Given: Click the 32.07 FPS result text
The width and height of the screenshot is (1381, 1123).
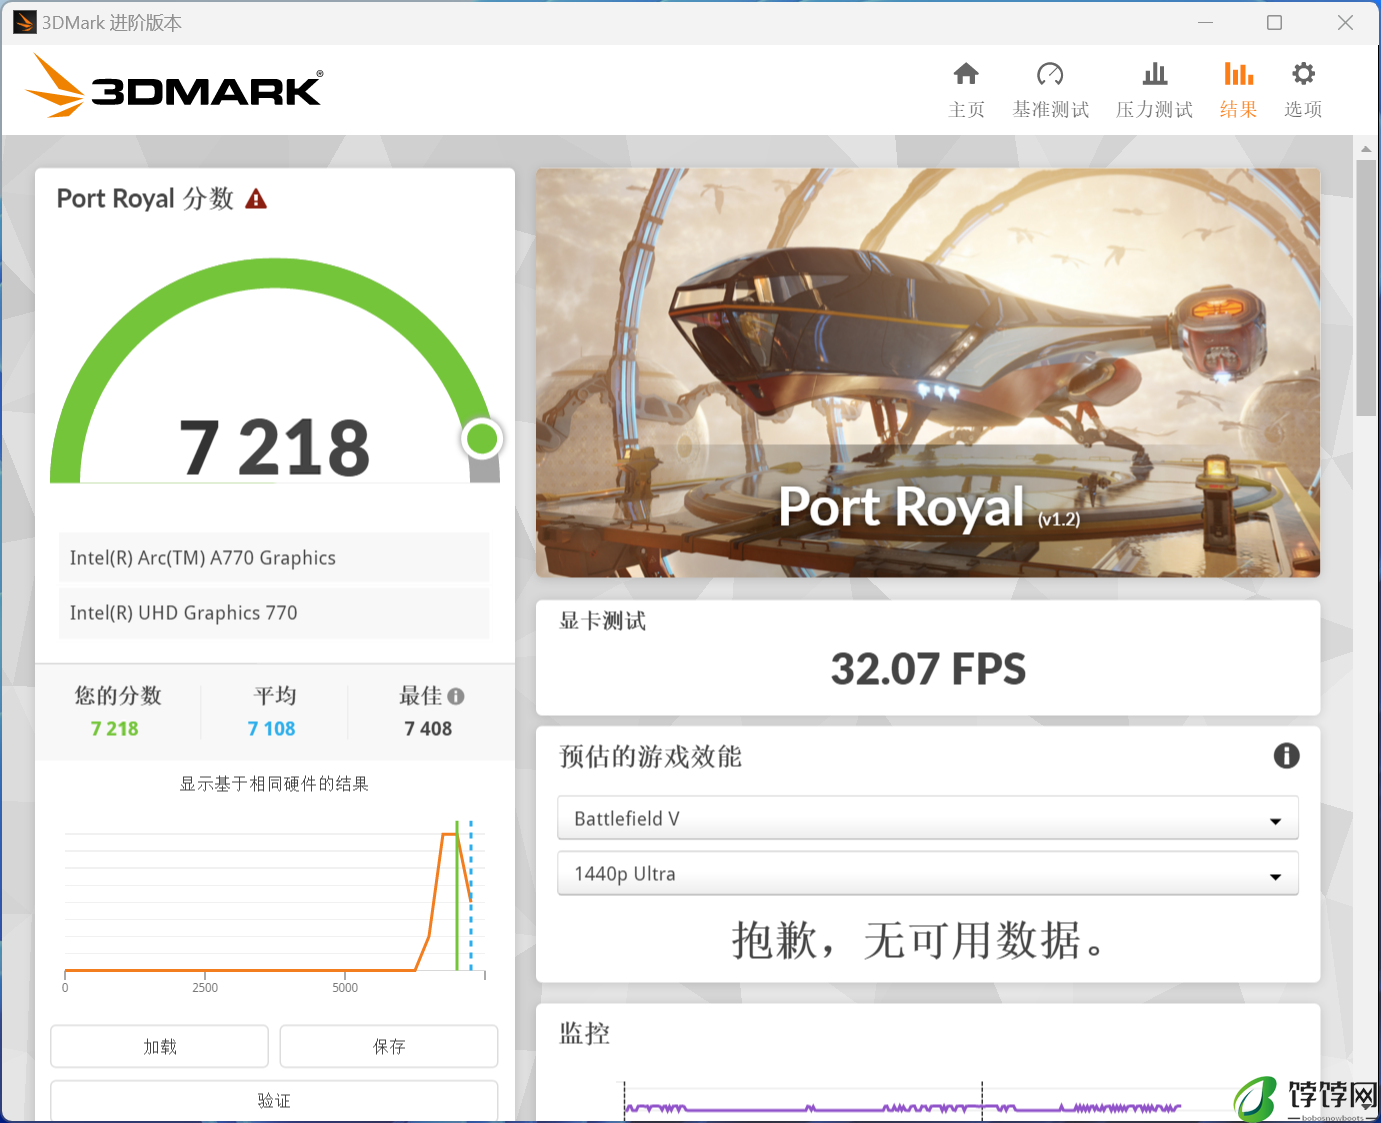Looking at the screenshot, I should 928,669.
